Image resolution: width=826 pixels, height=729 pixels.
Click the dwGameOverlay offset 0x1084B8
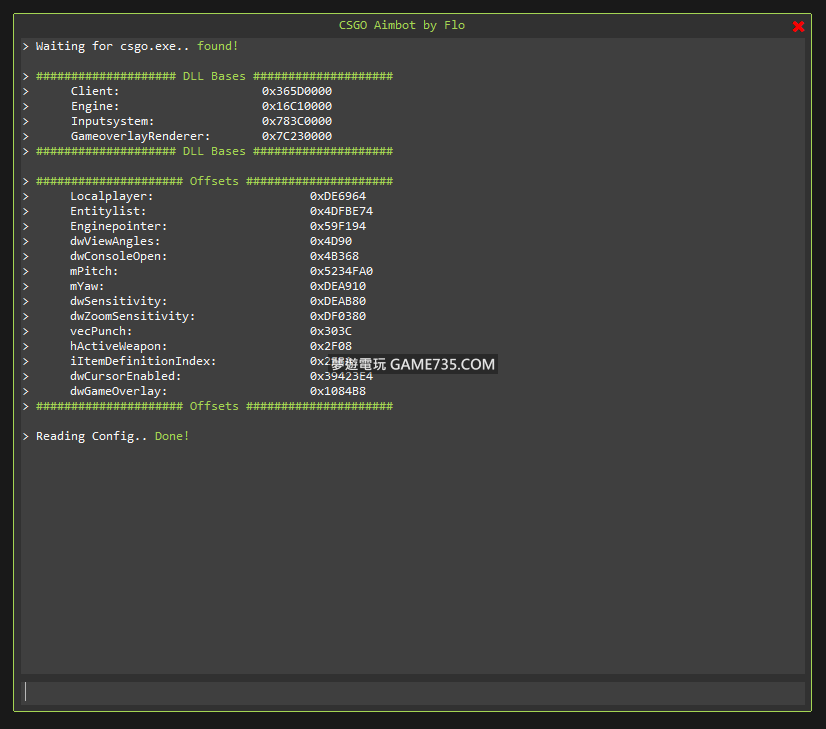tap(338, 391)
